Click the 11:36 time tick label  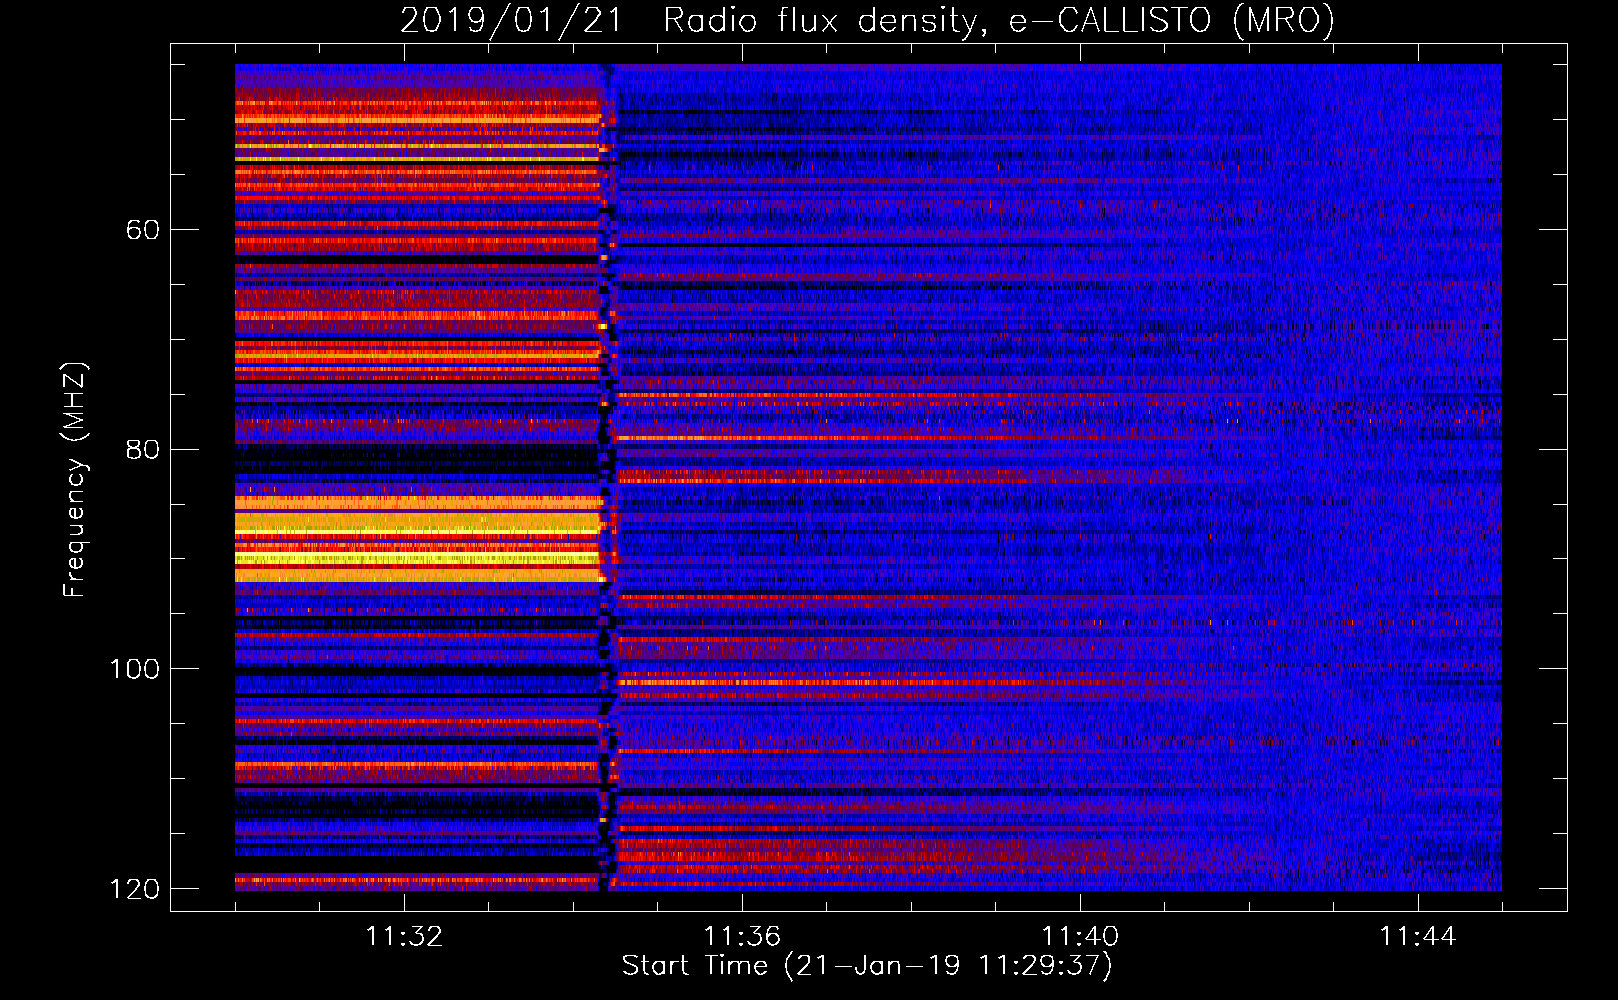point(742,937)
